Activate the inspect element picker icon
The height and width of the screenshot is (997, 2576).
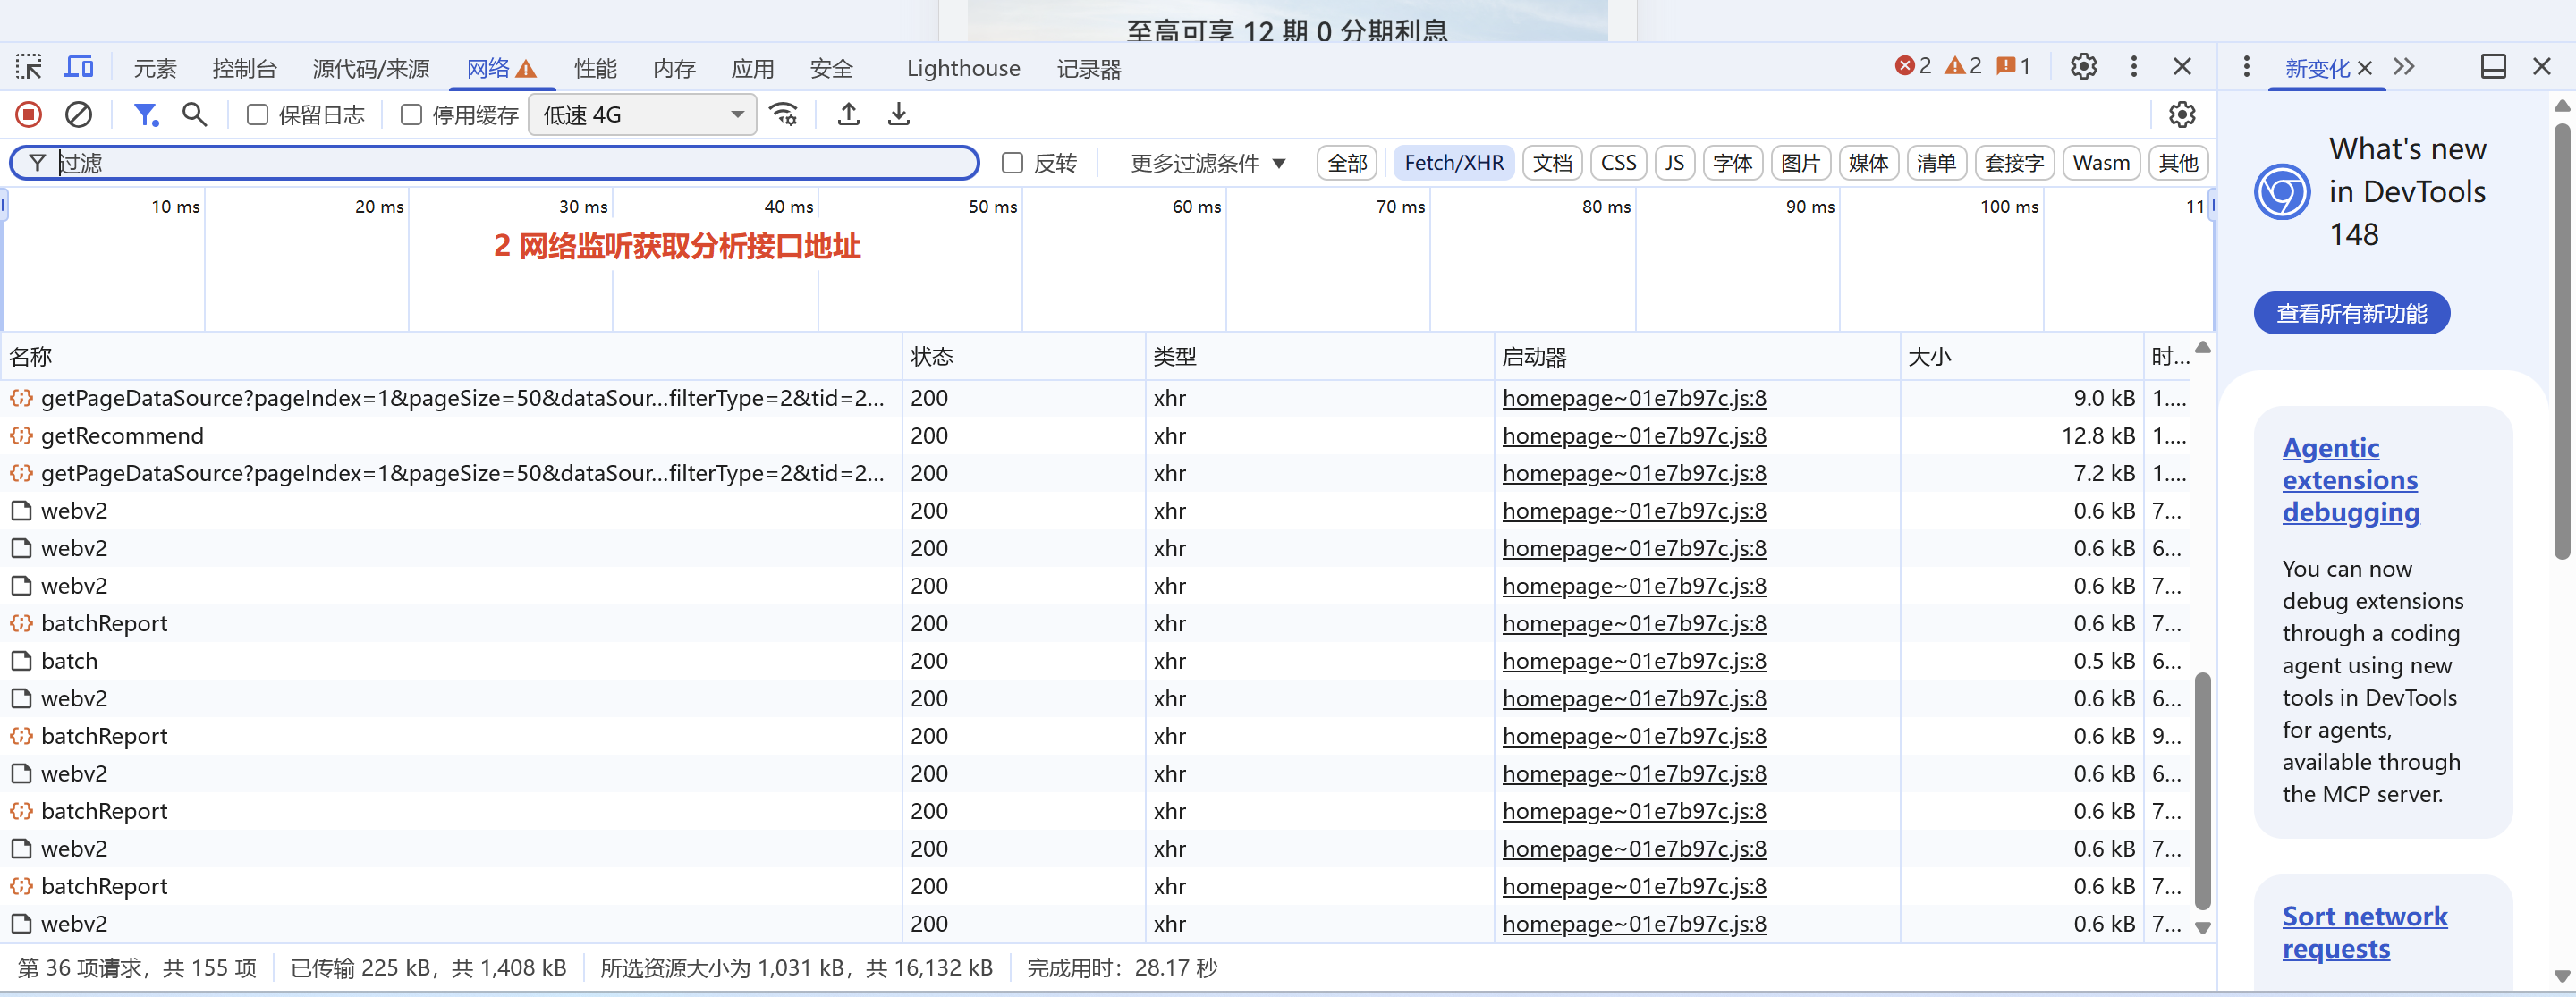pyautogui.click(x=29, y=67)
